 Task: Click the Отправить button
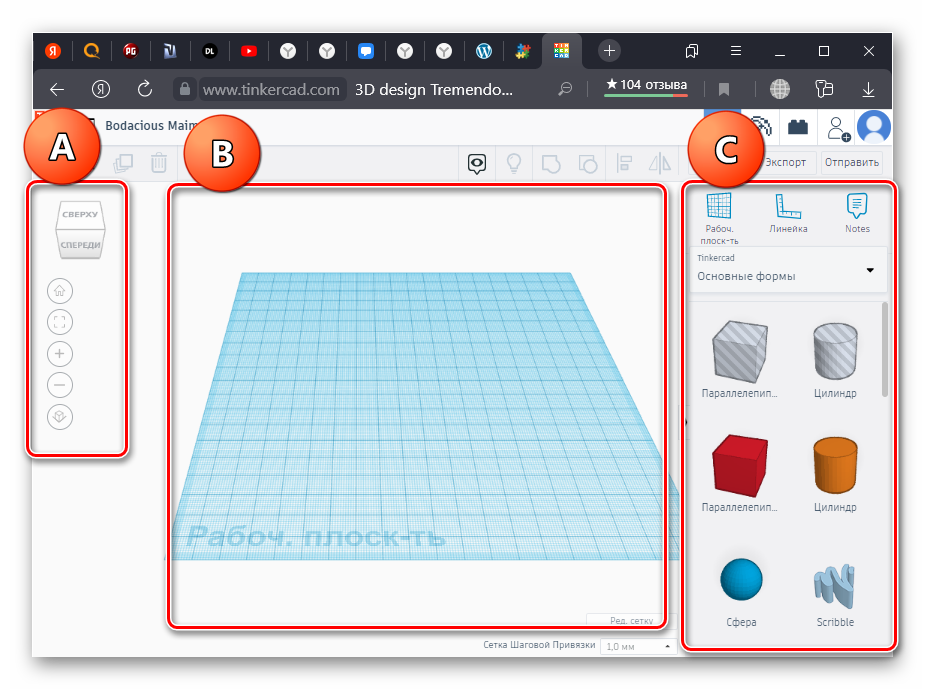[851, 162]
